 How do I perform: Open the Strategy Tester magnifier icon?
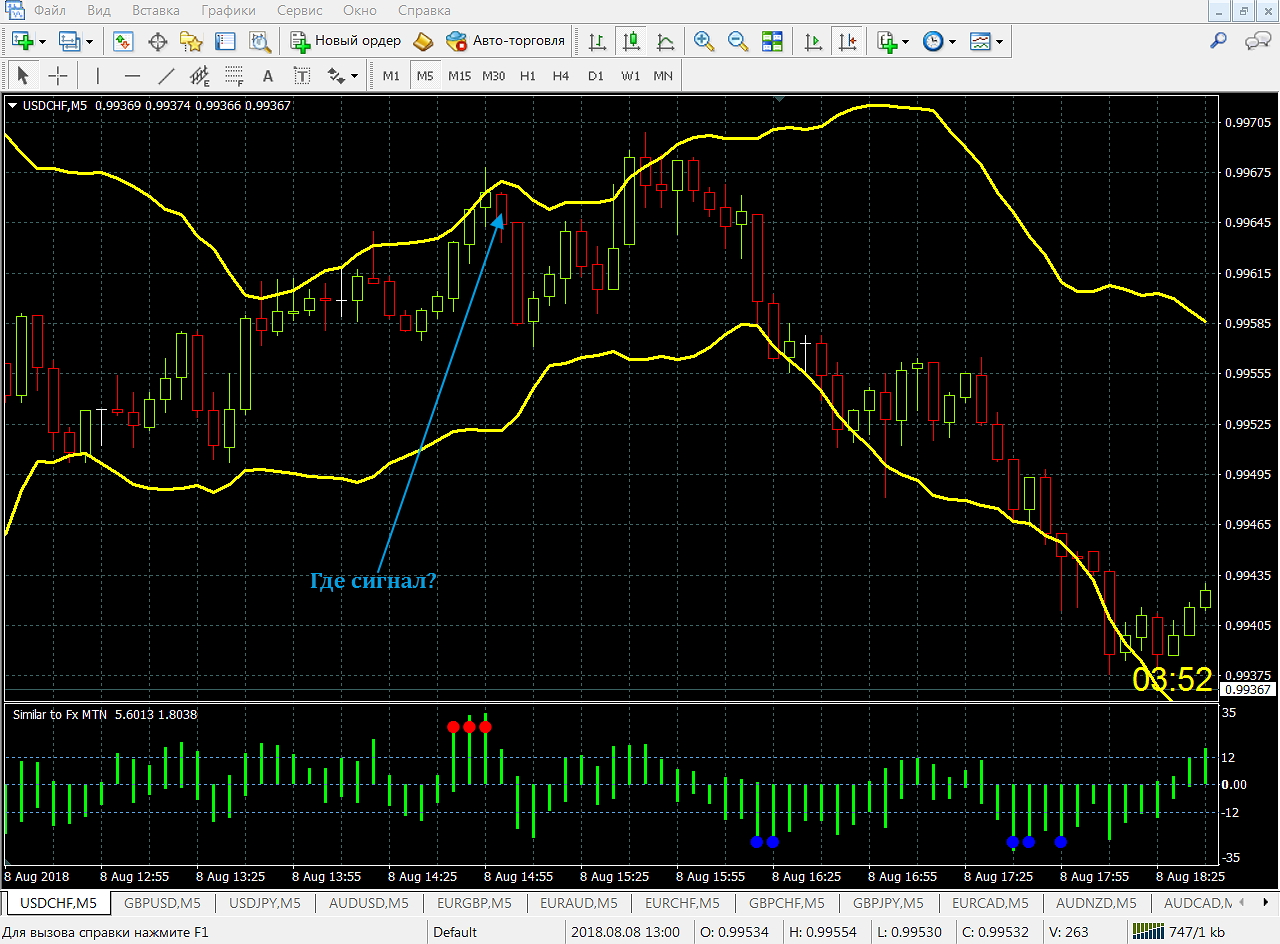click(260, 41)
